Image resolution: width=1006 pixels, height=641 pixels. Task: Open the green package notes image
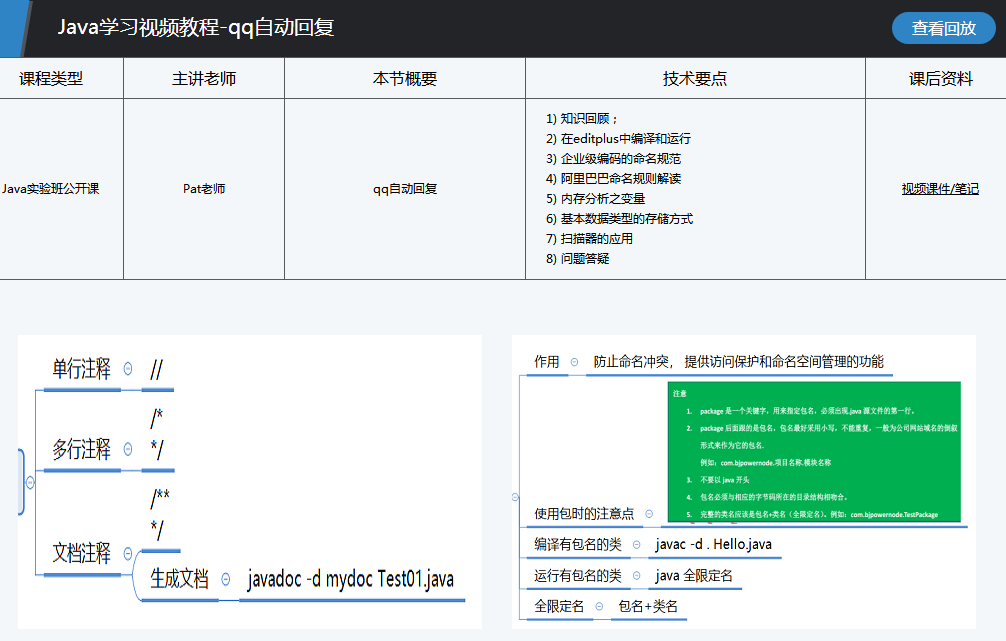tap(813, 452)
